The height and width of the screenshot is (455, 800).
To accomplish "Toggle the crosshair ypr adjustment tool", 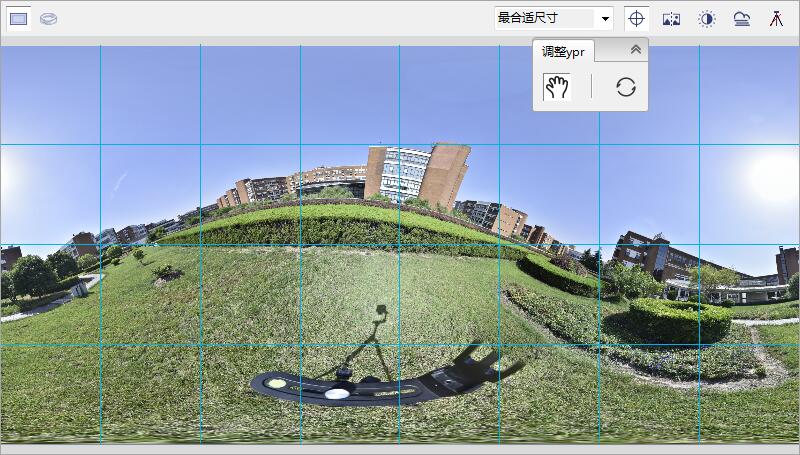I will pos(636,19).
